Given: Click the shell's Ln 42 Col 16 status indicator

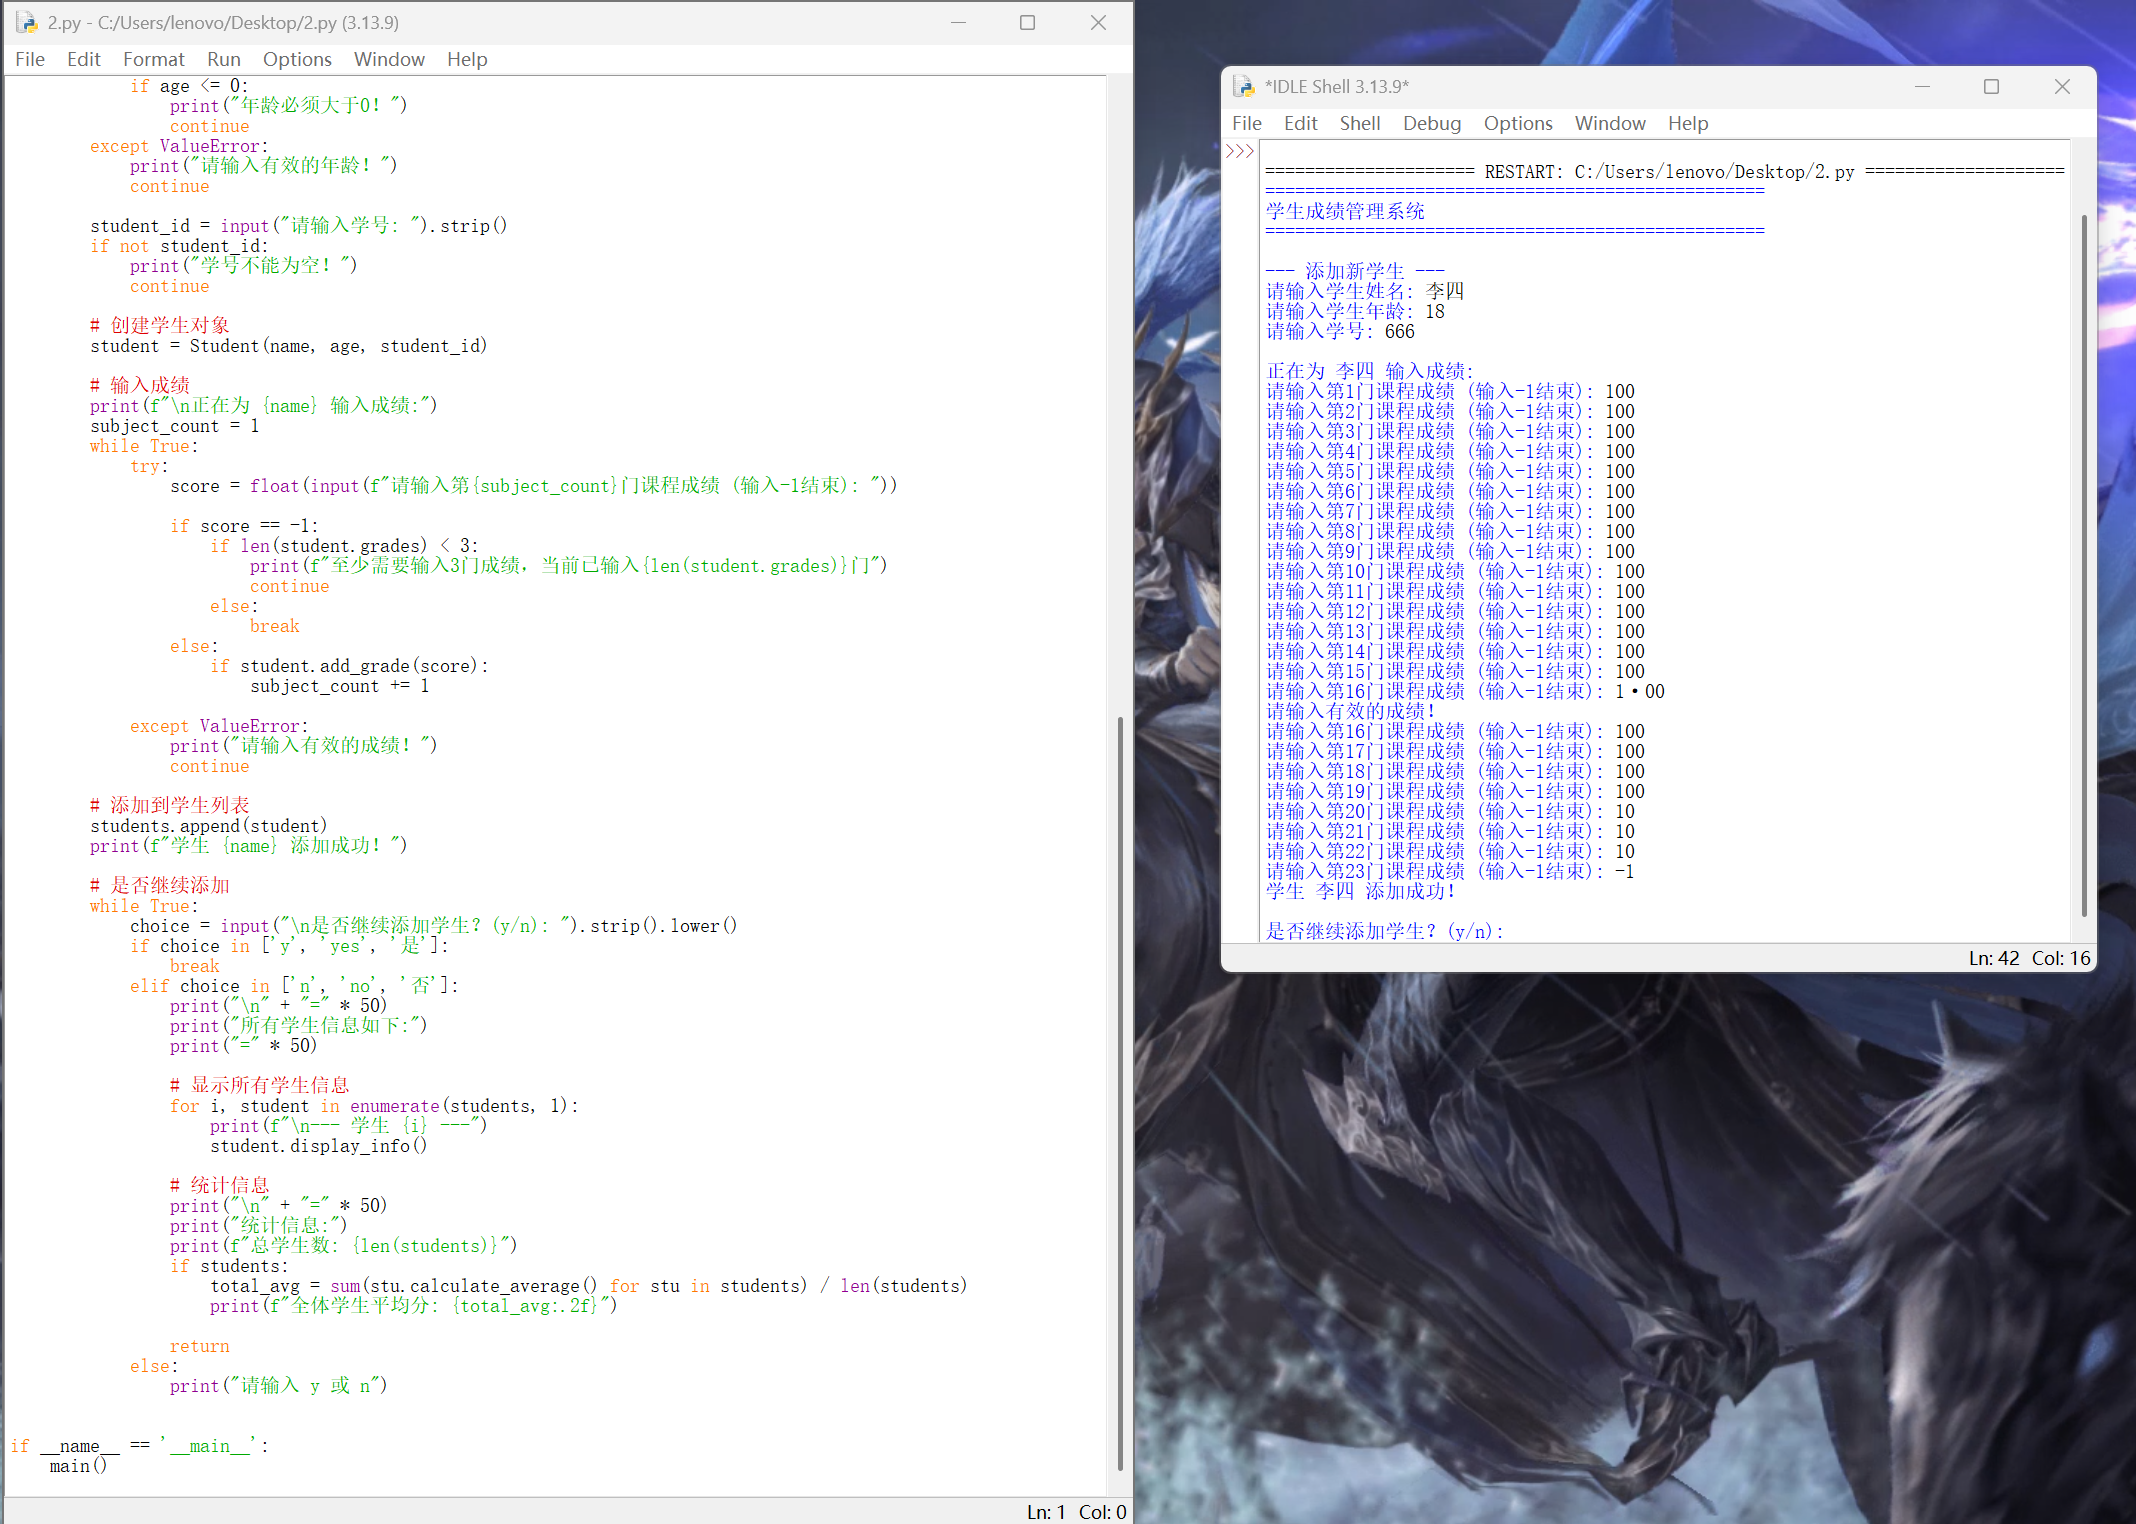Looking at the screenshot, I should 2029,957.
